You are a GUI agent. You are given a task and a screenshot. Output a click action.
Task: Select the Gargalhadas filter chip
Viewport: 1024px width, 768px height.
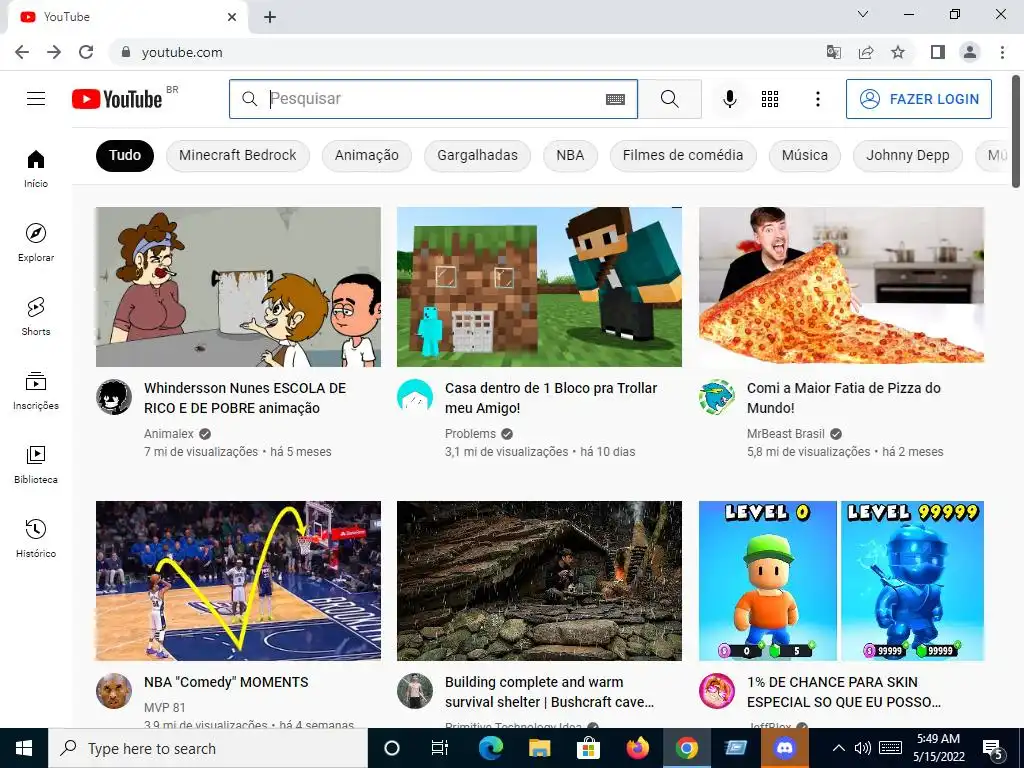477,155
